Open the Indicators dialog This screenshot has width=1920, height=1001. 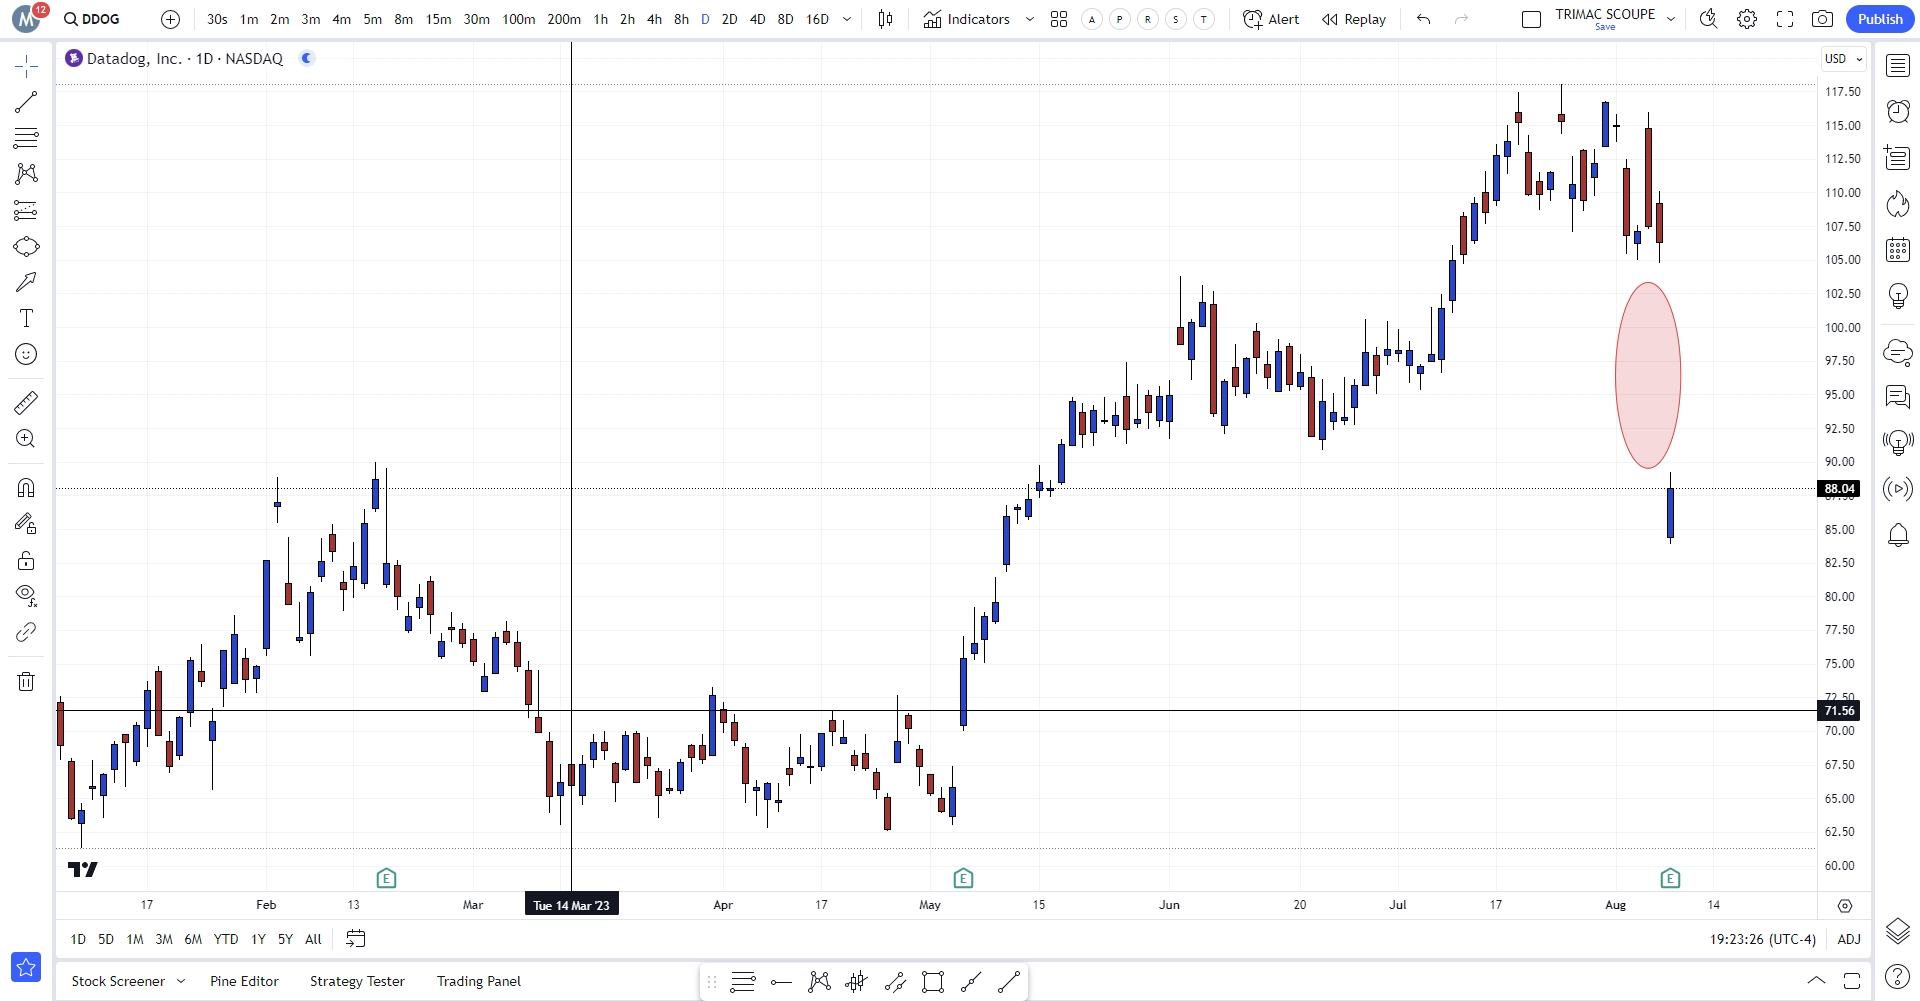[966, 19]
